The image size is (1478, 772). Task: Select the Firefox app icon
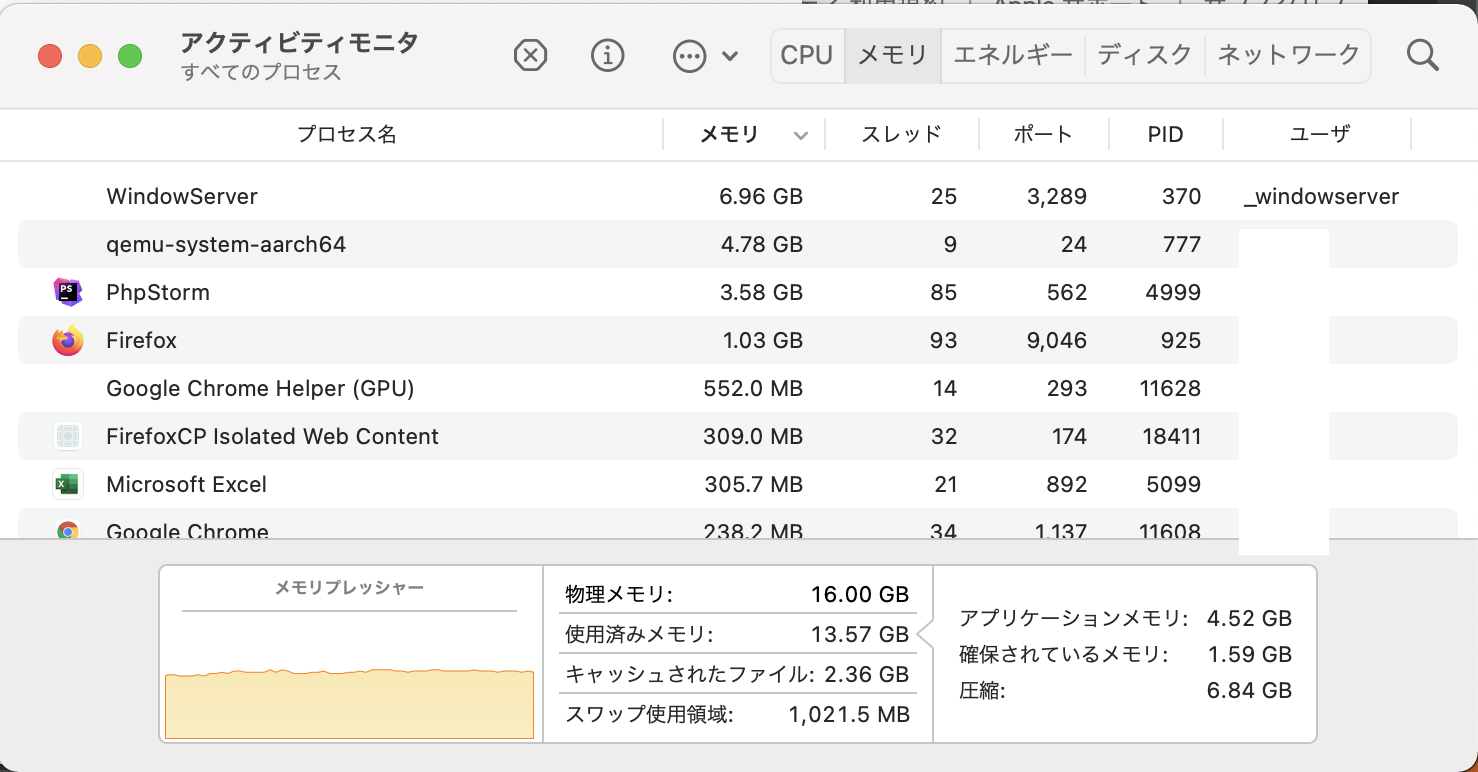[x=67, y=341]
